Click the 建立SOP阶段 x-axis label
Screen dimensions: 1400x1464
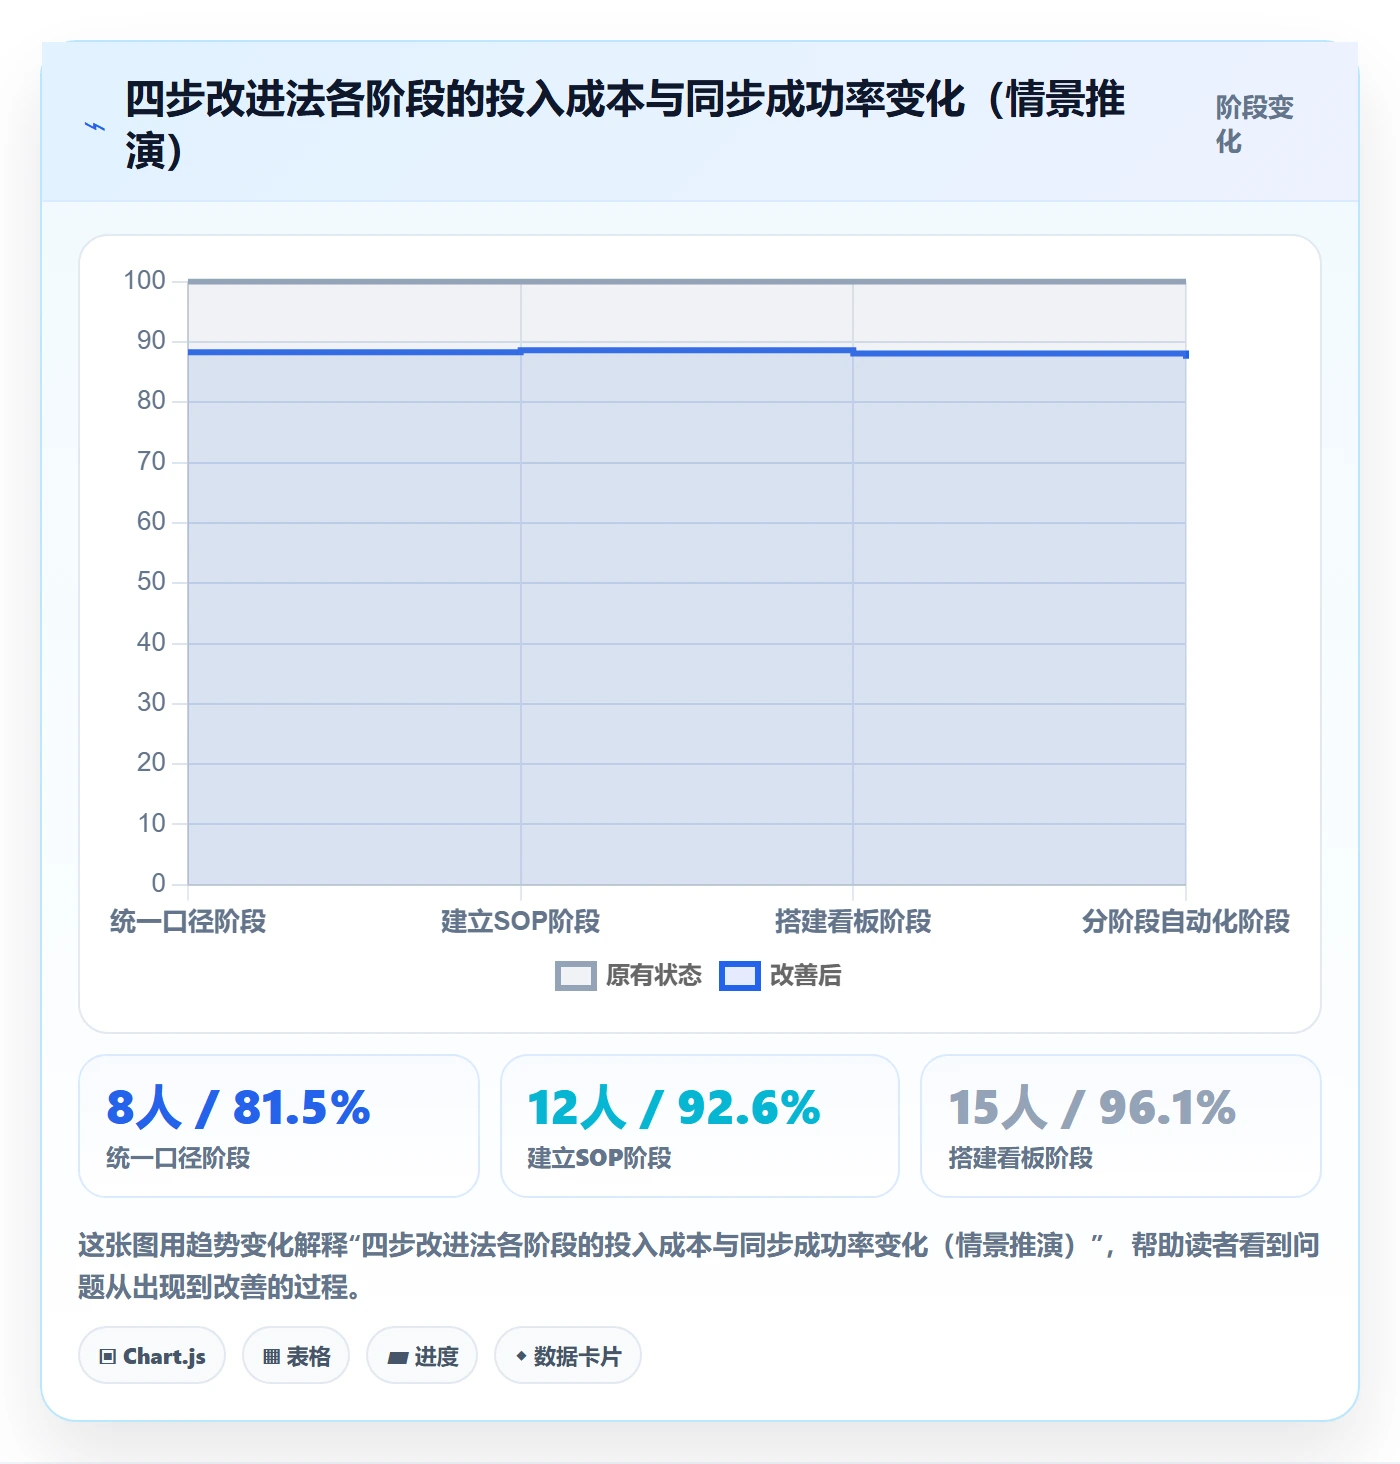pos(521,921)
